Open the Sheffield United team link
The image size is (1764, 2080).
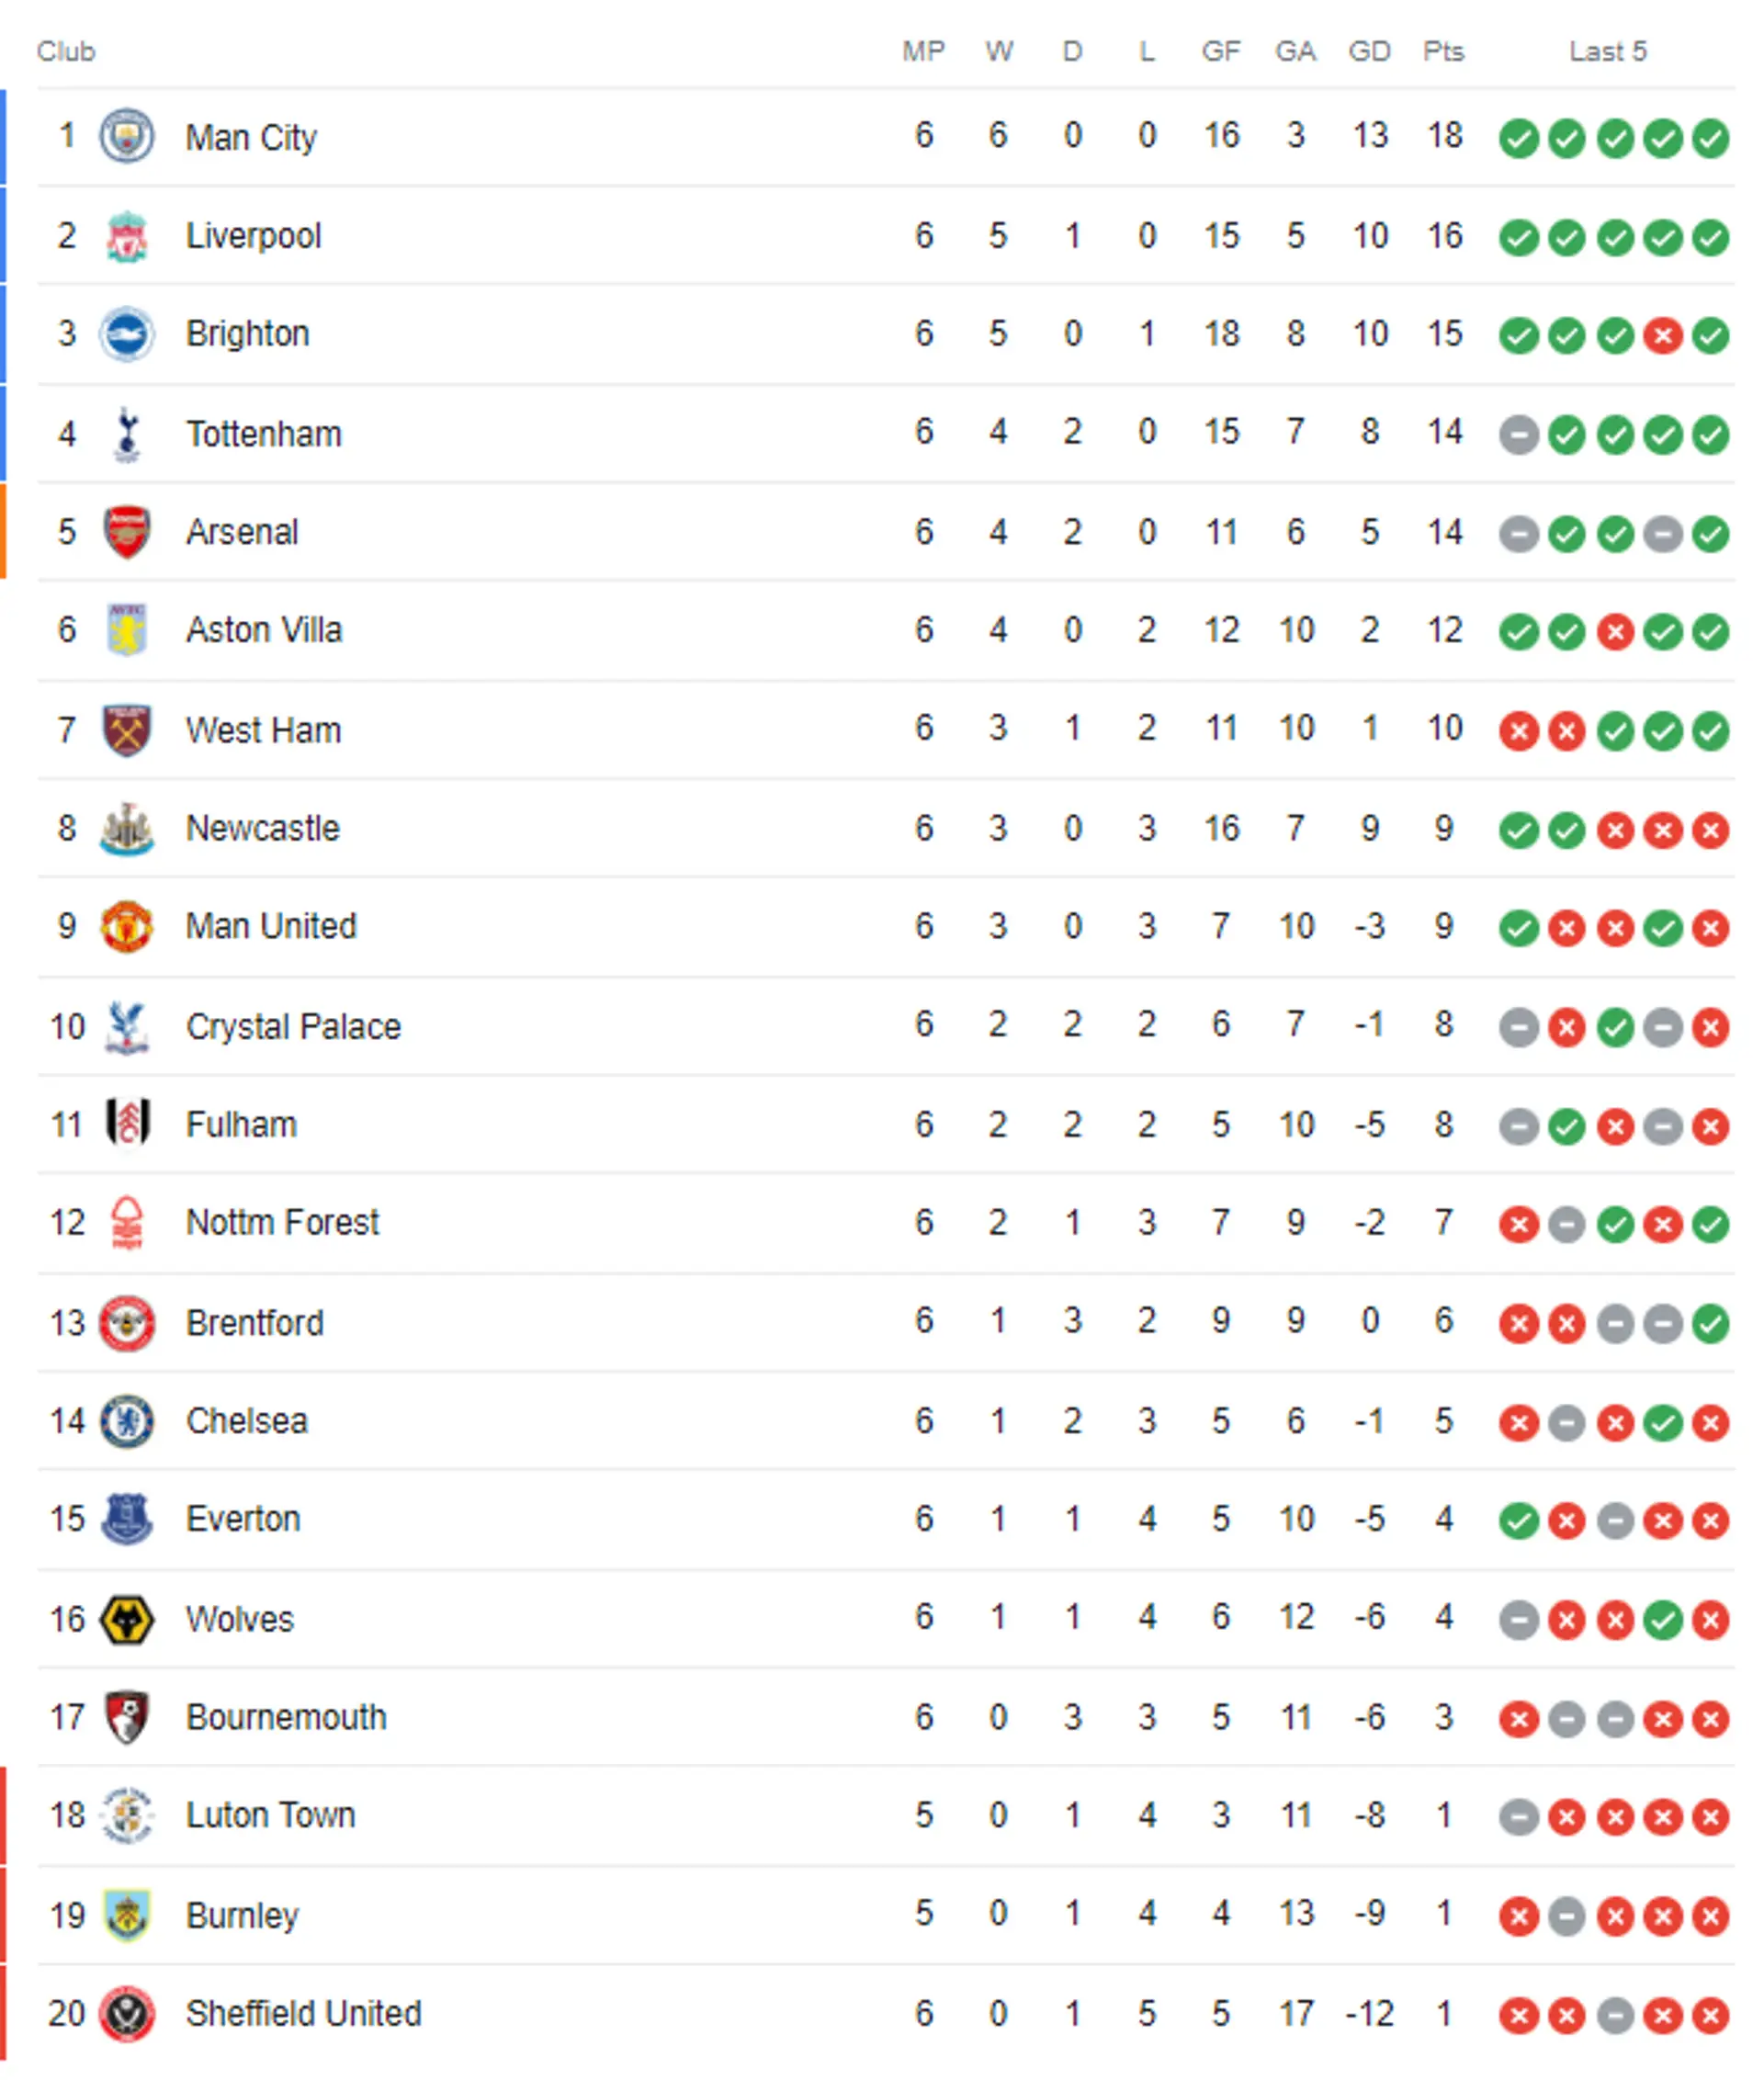pyautogui.click(x=304, y=2013)
